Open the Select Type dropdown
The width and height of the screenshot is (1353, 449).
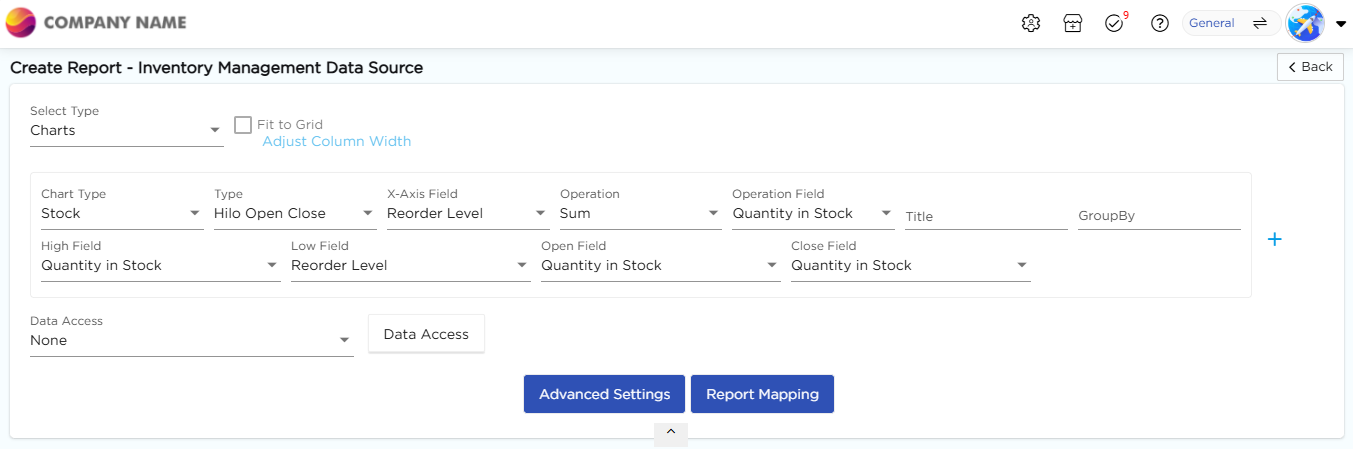tap(126, 131)
